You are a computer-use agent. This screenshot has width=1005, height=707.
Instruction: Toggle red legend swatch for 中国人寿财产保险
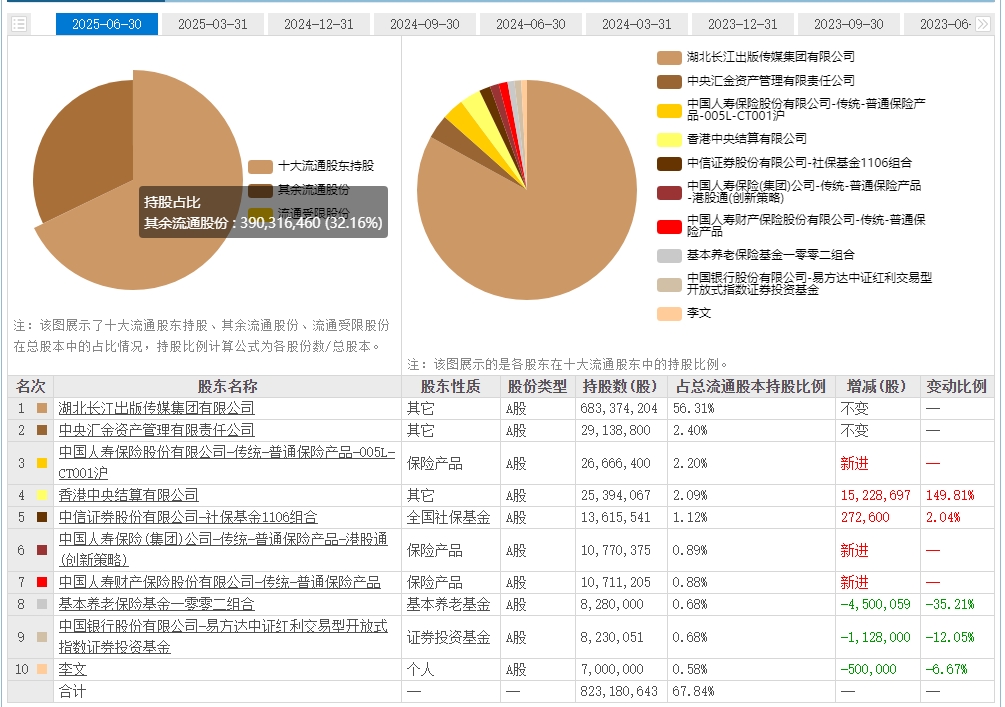click(669, 226)
